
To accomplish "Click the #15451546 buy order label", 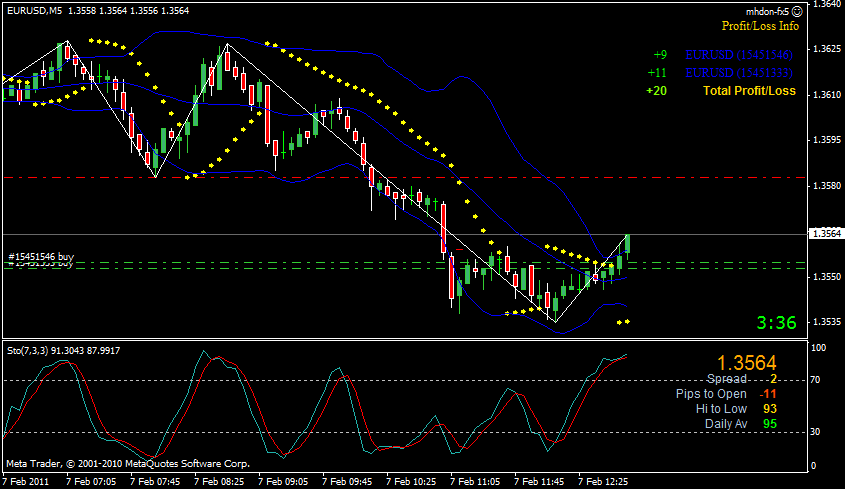I will 41,257.
